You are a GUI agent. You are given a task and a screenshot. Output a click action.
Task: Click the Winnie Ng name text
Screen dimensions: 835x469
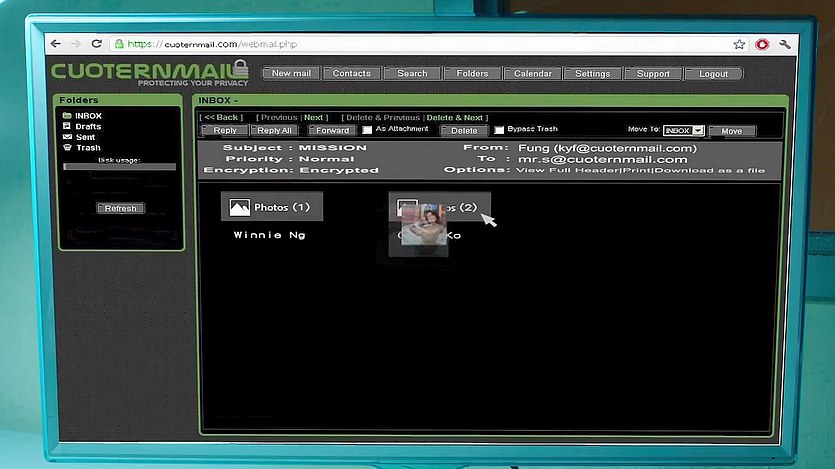pyautogui.click(x=269, y=235)
